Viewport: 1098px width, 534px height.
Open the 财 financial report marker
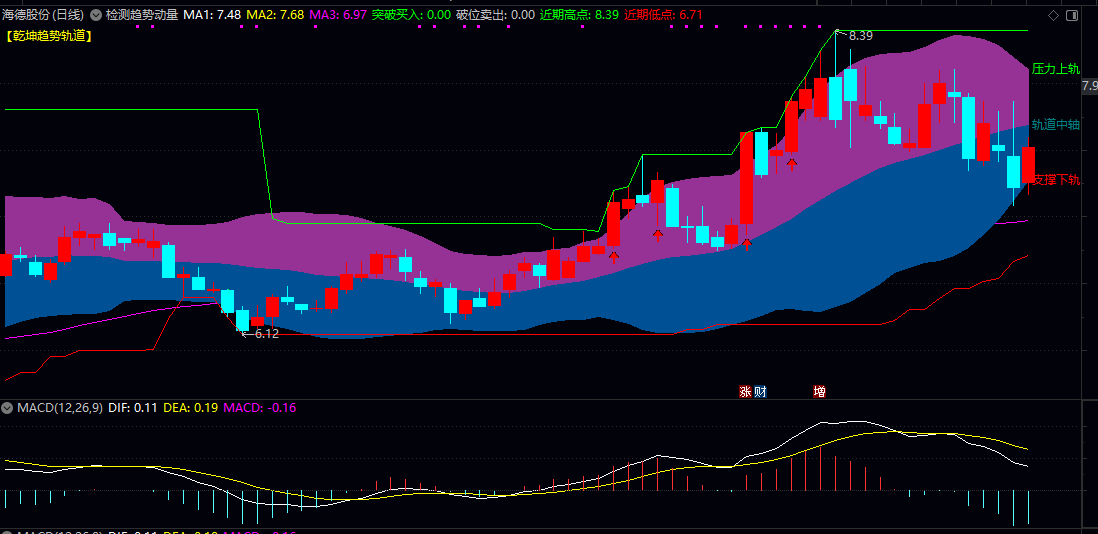(760, 391)
